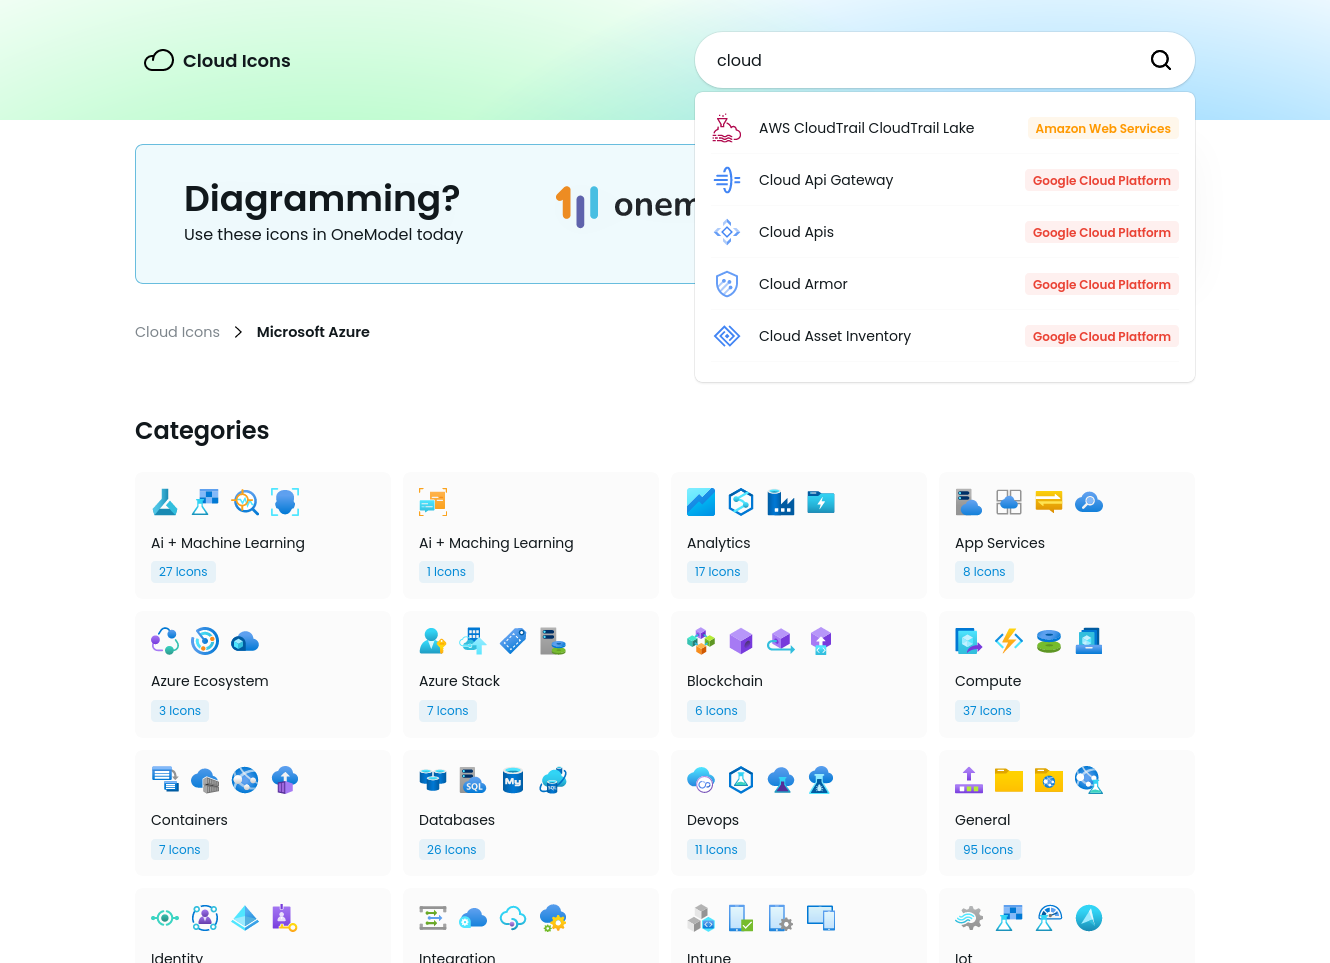Click the first icon in Intune card
1330x963 pixels.
click(701, 918)
